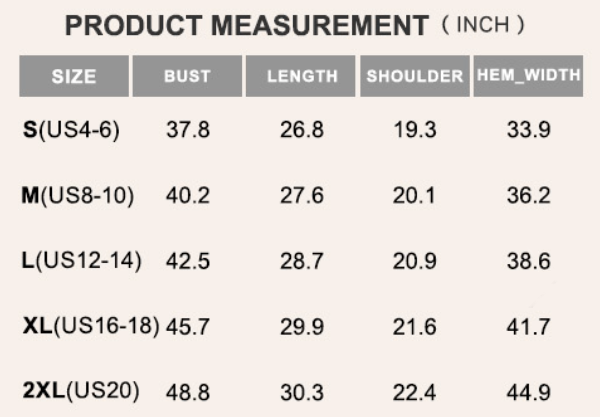Click the SIZE column header
The height and width of the screenshot is (417, 600).
coord(74,76)
